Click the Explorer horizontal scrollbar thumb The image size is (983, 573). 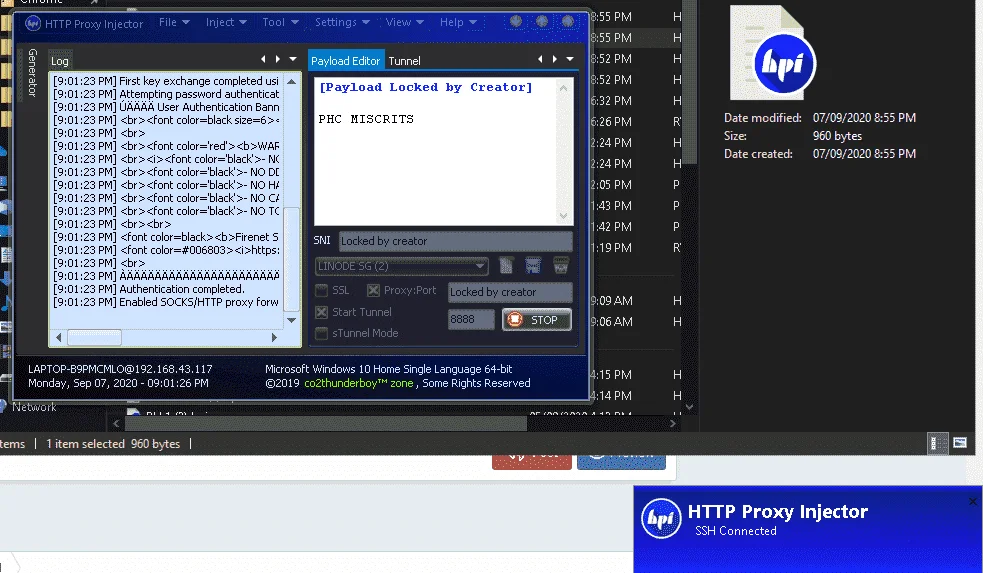tap(325, 423)
